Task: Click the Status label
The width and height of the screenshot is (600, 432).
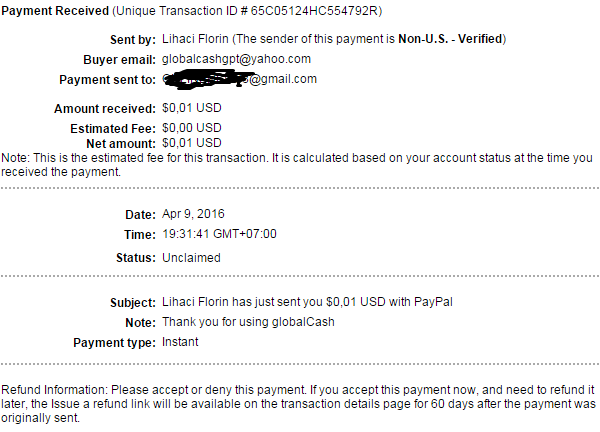Action: [x=132, y=258]
